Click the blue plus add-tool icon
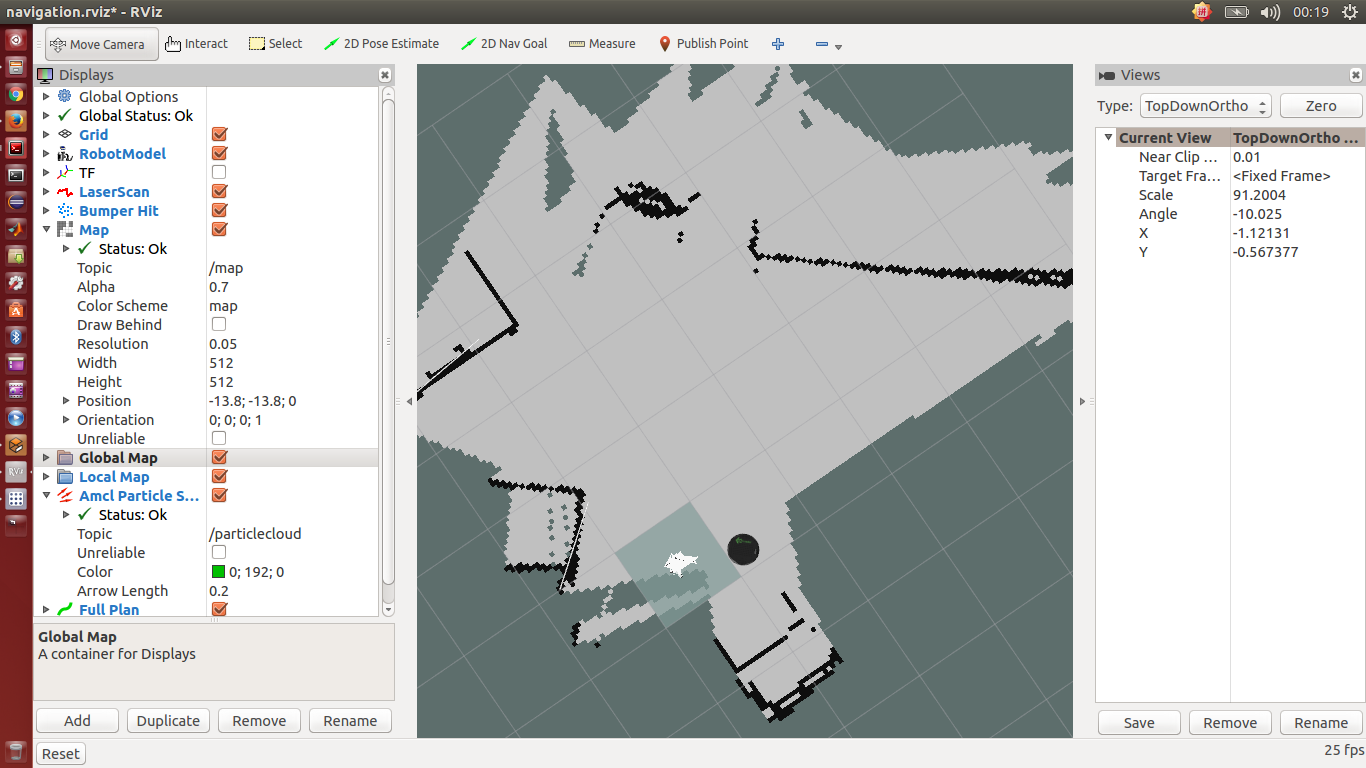 point(779,44)
